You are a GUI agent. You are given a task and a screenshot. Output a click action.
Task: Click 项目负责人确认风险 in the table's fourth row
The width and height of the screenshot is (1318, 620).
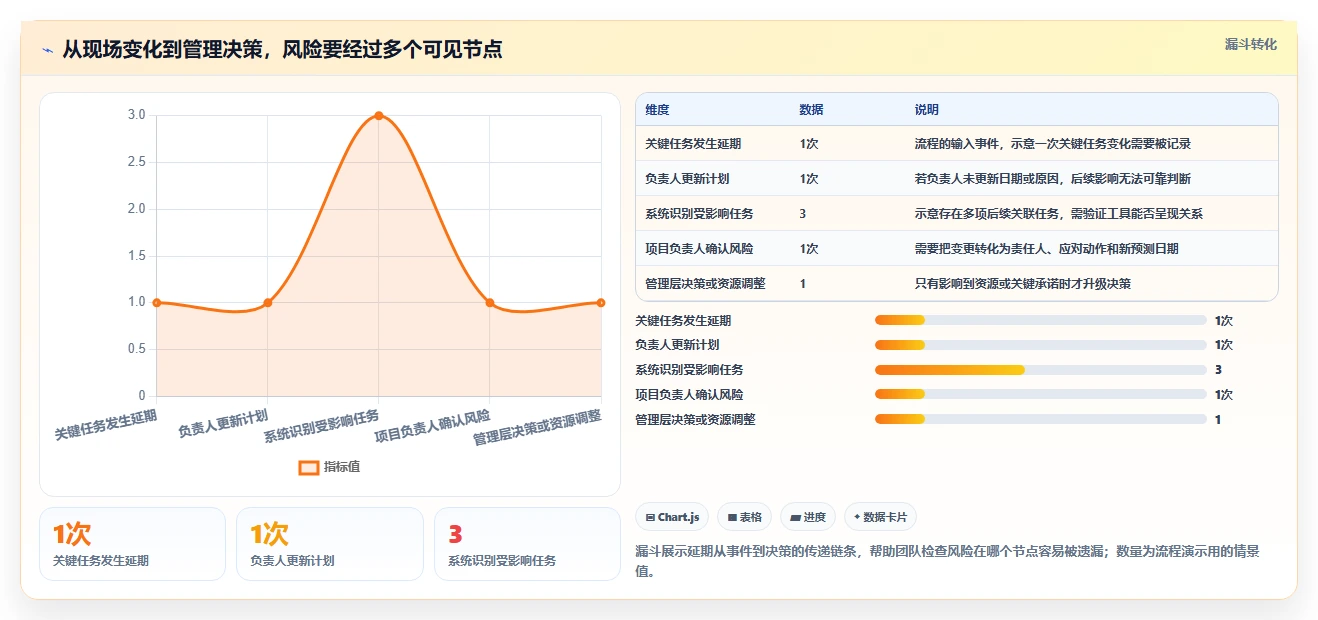coord(699,249)
